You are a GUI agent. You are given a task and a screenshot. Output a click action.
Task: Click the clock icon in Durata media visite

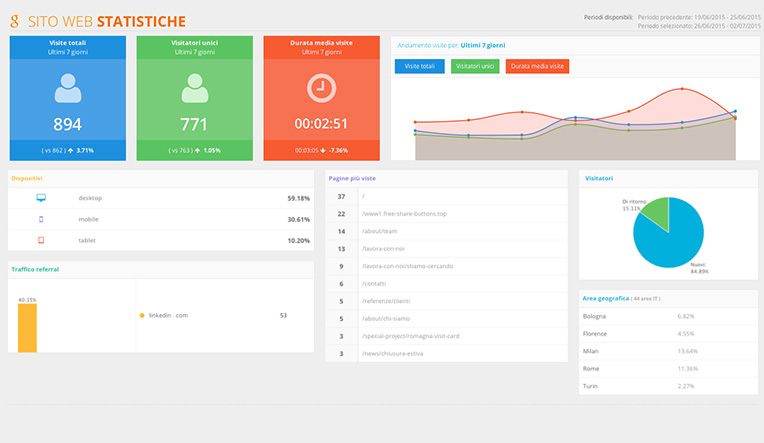pyautogui.click(x=321, y=88)
